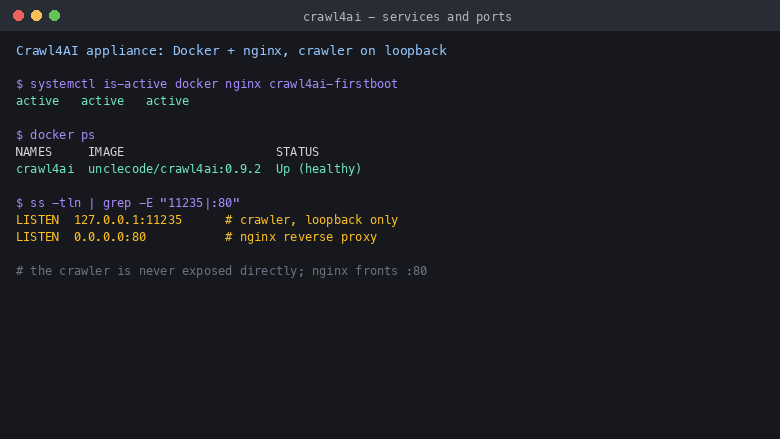Click the '$ docker ps' command line

click(55, 135)
